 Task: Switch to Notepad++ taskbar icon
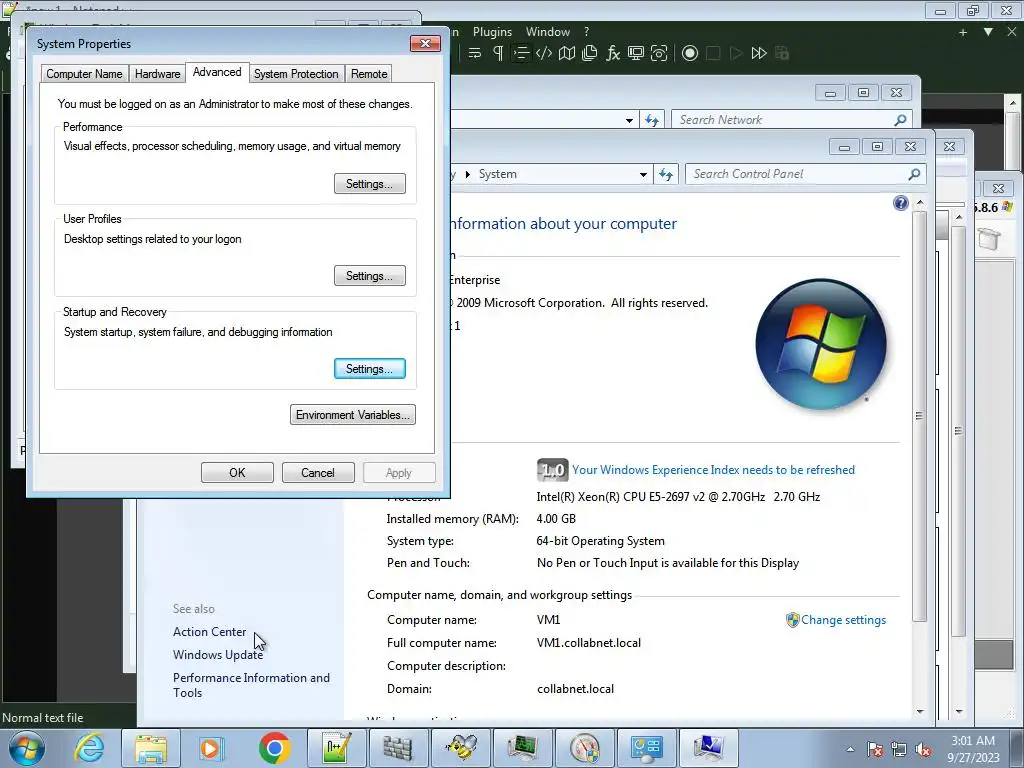(336, 748)
